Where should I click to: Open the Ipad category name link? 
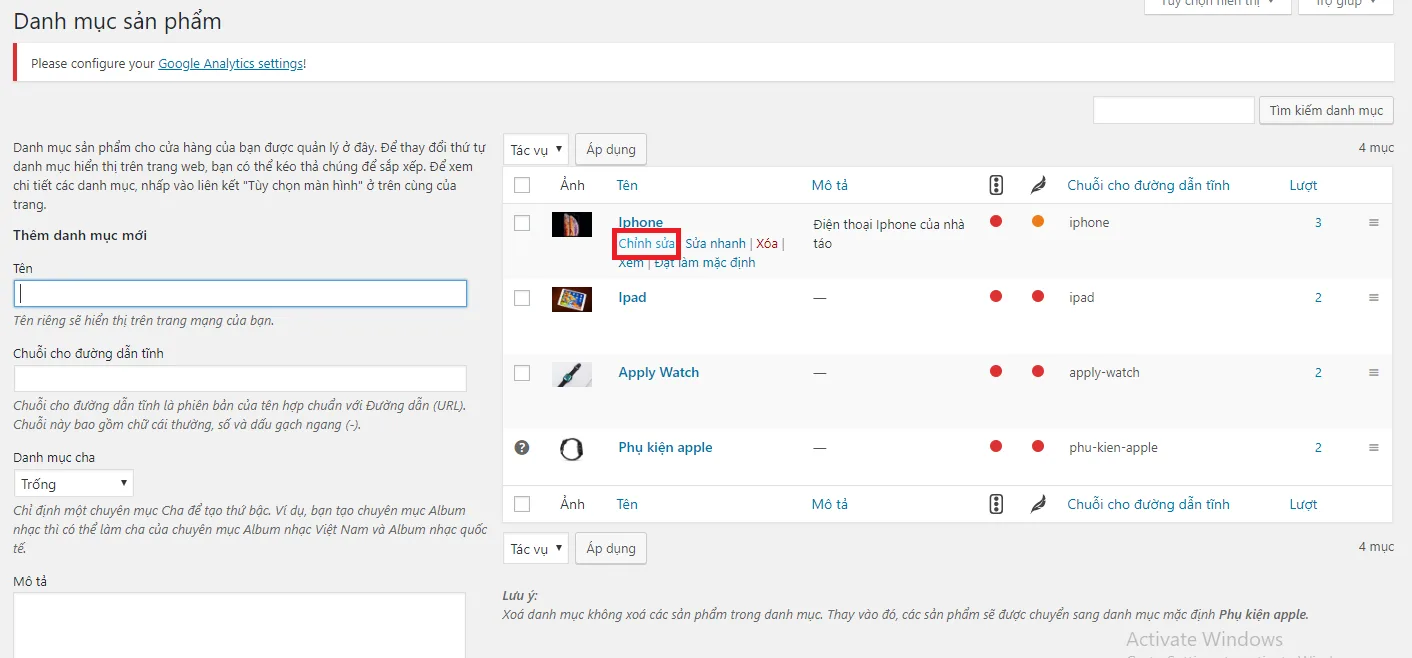tap(633, 298)
